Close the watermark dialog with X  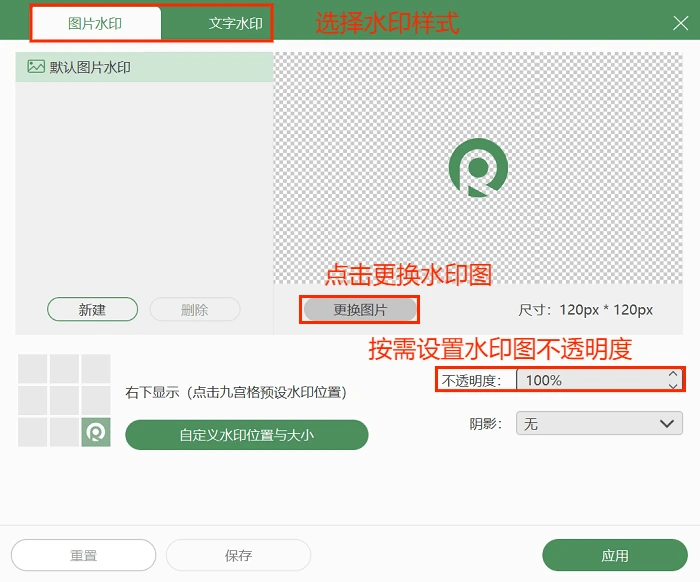click(680, 23)
